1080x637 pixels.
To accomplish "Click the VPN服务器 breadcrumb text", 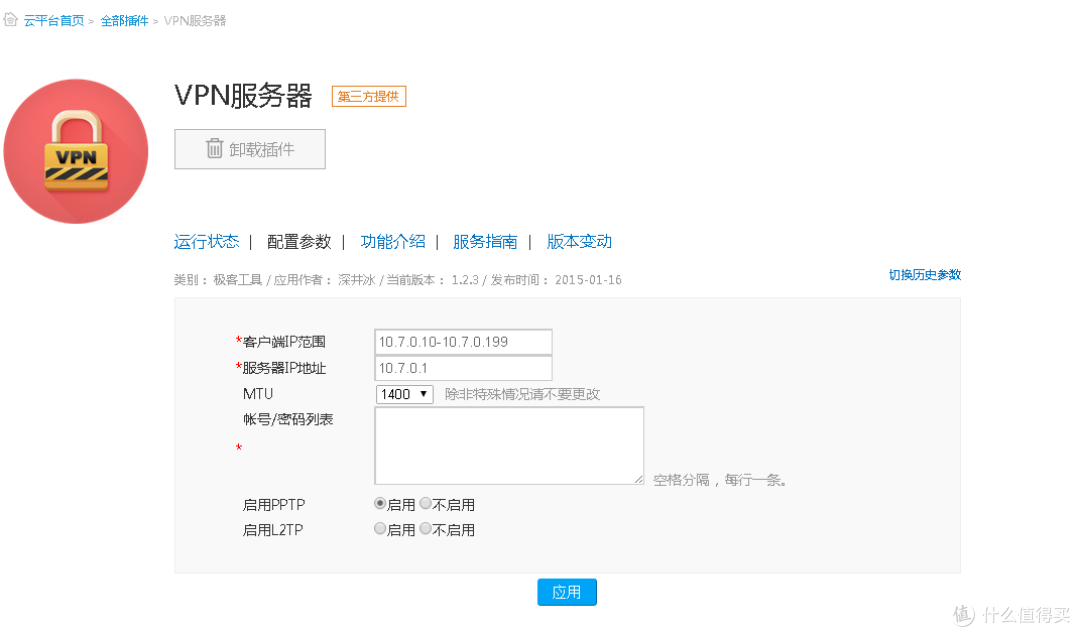I will click(x=195, y=21).
